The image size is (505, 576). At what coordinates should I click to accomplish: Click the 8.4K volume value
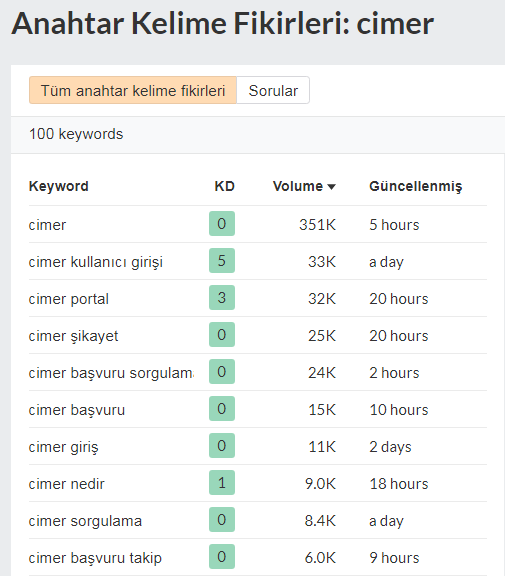tap(320, 521)
